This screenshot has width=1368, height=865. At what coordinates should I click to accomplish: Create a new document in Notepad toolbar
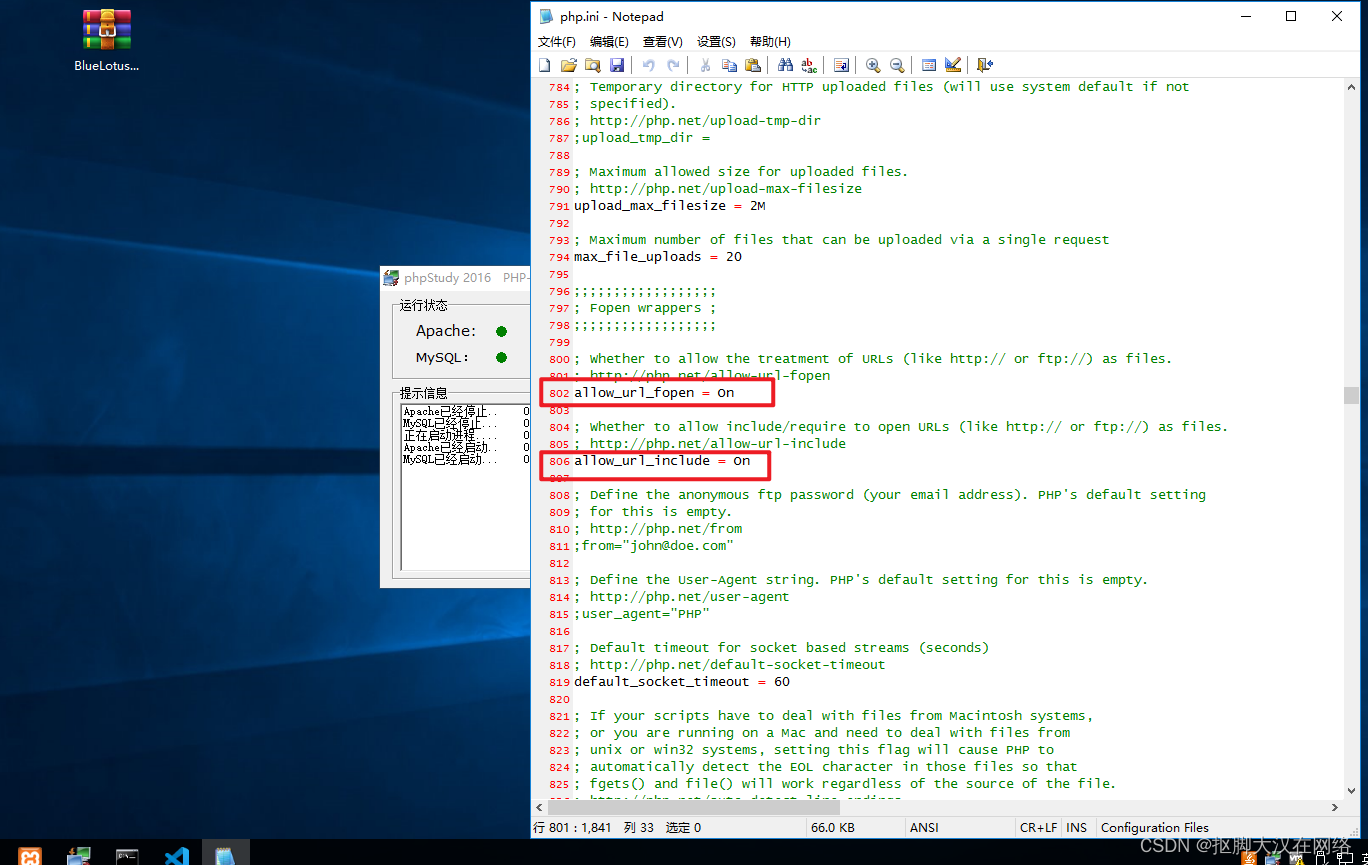tap(545, 65)
